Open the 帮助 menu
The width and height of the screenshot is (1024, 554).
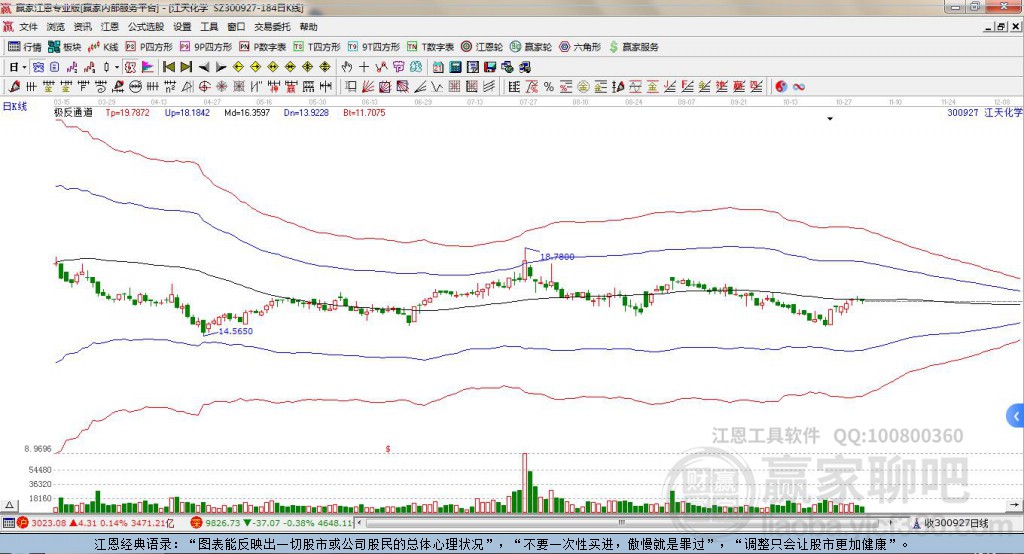[308, 27]
